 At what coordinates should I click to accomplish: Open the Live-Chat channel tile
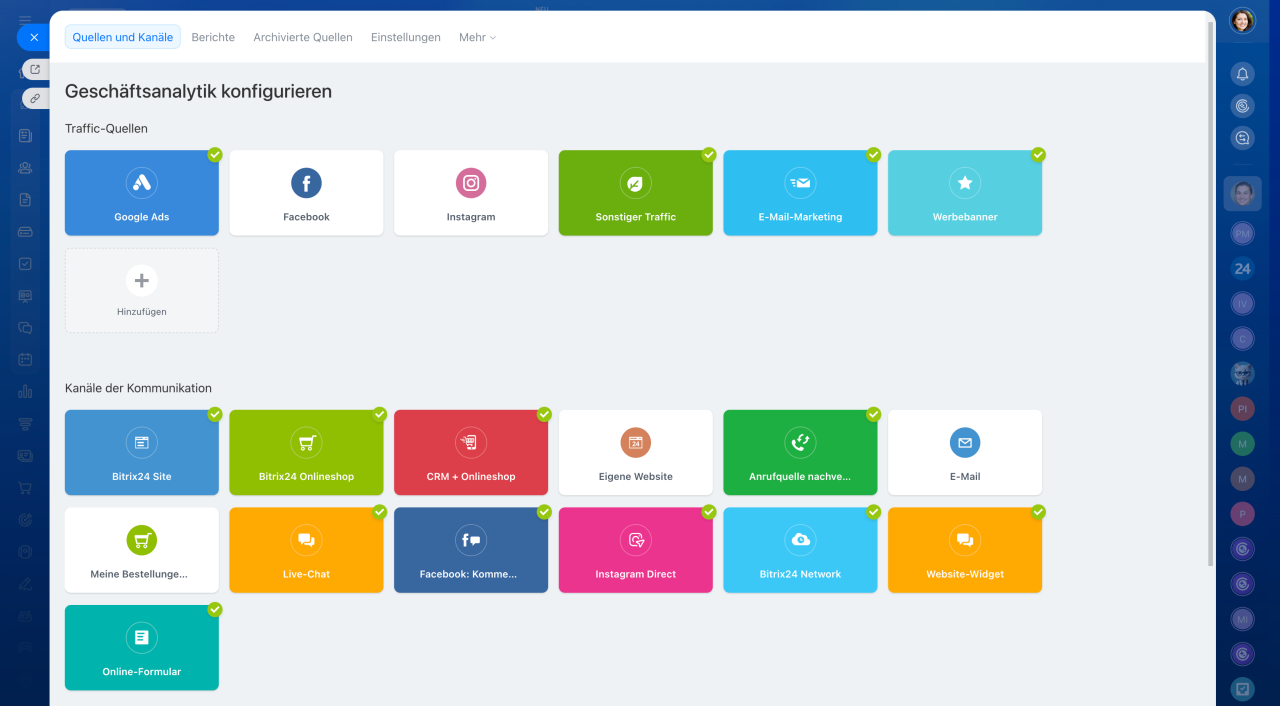[306, 550]
